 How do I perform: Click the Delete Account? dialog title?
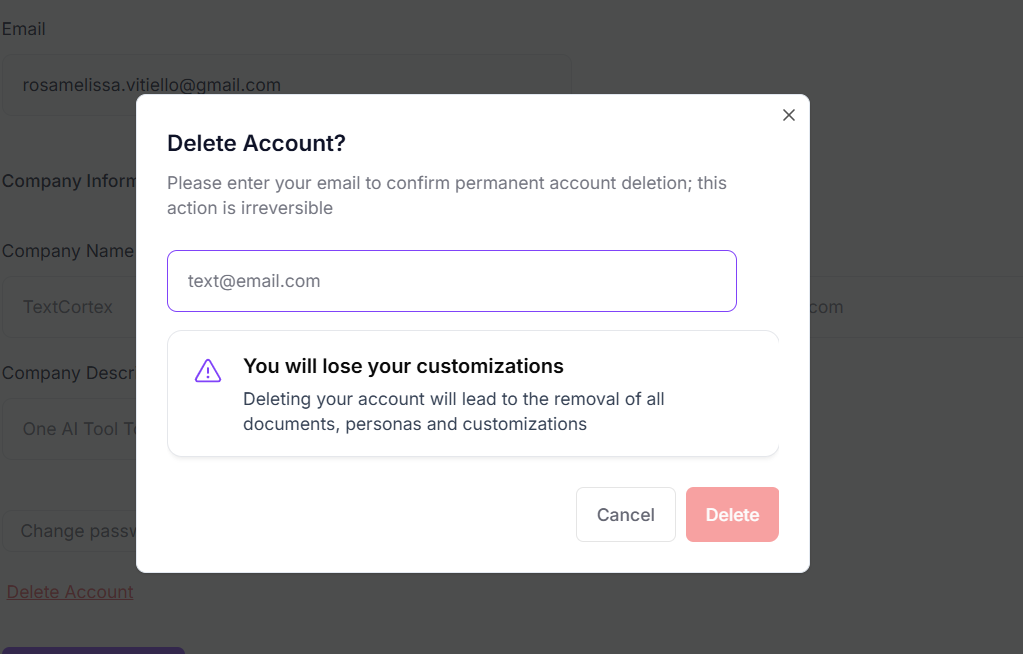click(x=257, y=143)
